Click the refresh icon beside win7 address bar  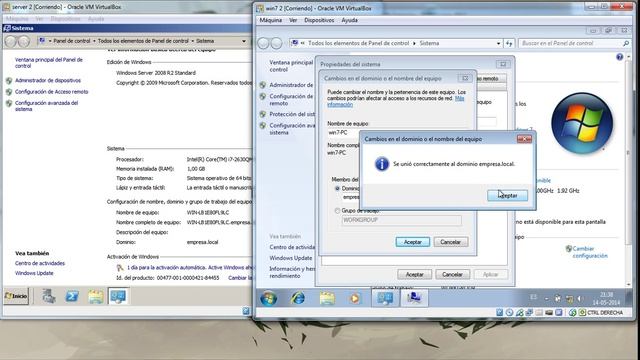[509, 43]
